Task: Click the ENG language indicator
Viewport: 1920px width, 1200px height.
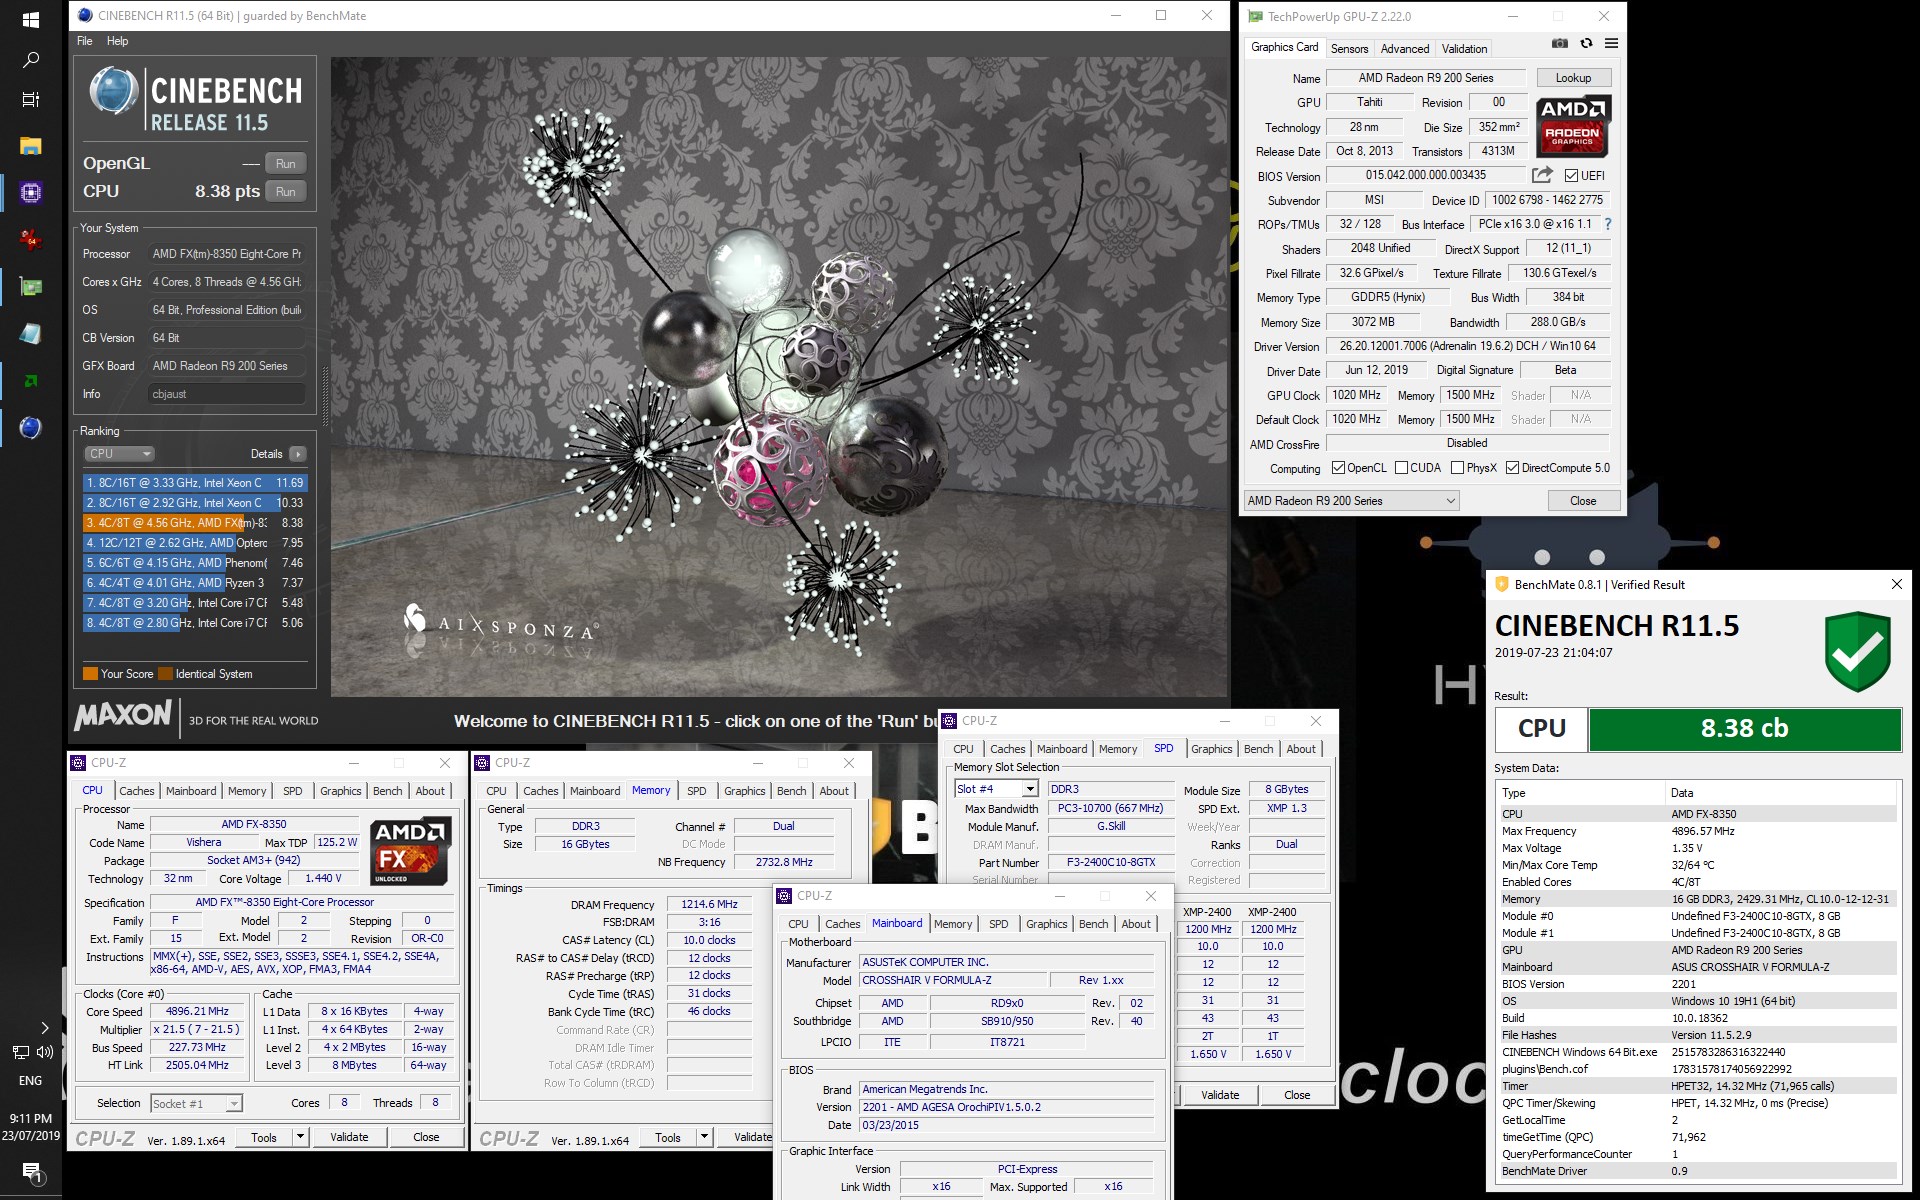Action: (31, 1080)
